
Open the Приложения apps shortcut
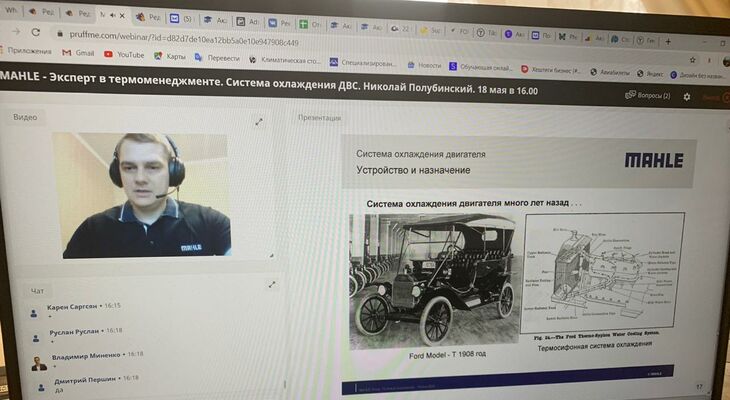click(x=26, y=51)
